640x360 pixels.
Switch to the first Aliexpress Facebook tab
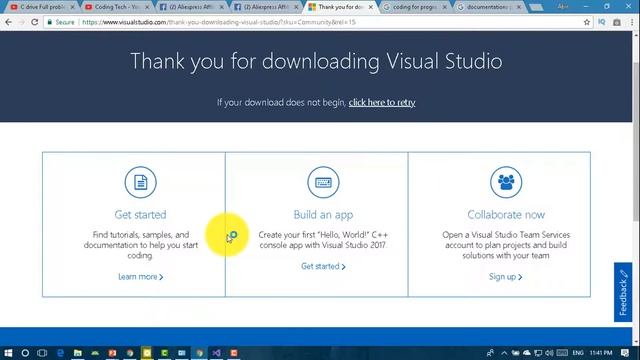pyautogui.click(x=192, y=7)
